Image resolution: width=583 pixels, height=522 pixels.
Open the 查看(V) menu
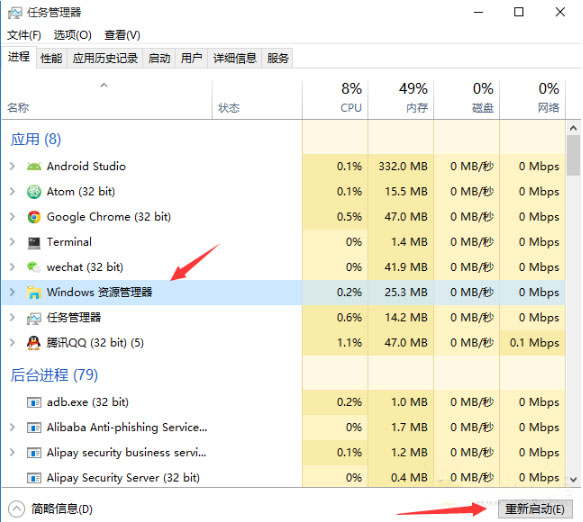point(122,35)
